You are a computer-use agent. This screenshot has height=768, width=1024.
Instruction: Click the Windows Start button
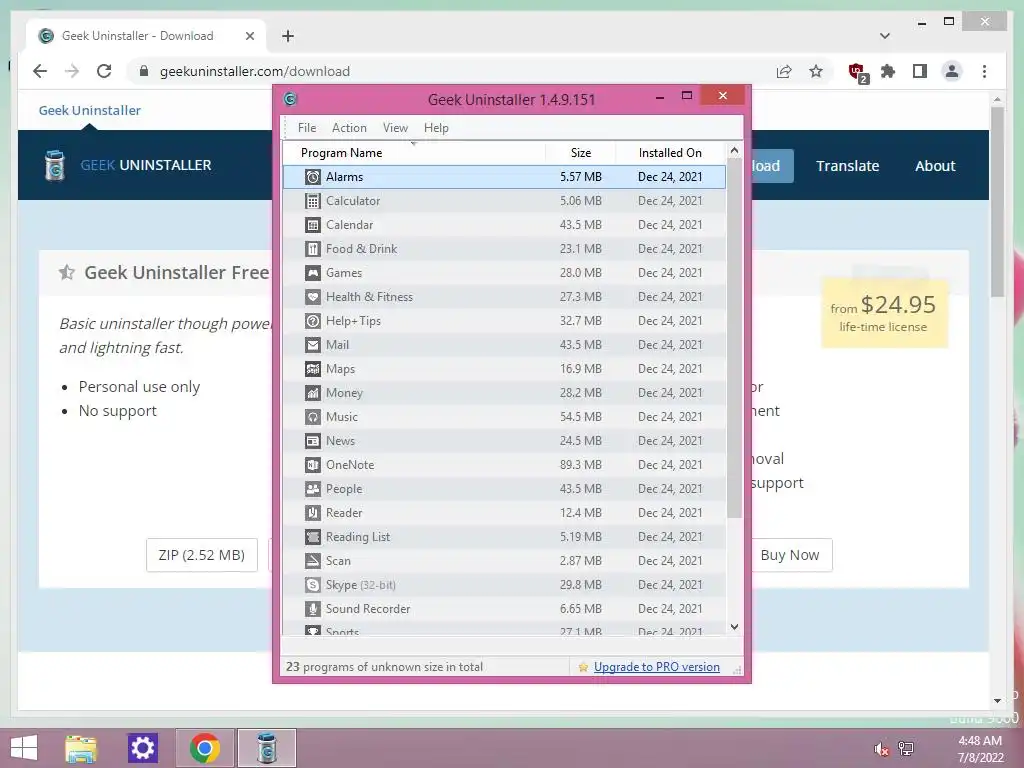[24, 748]
